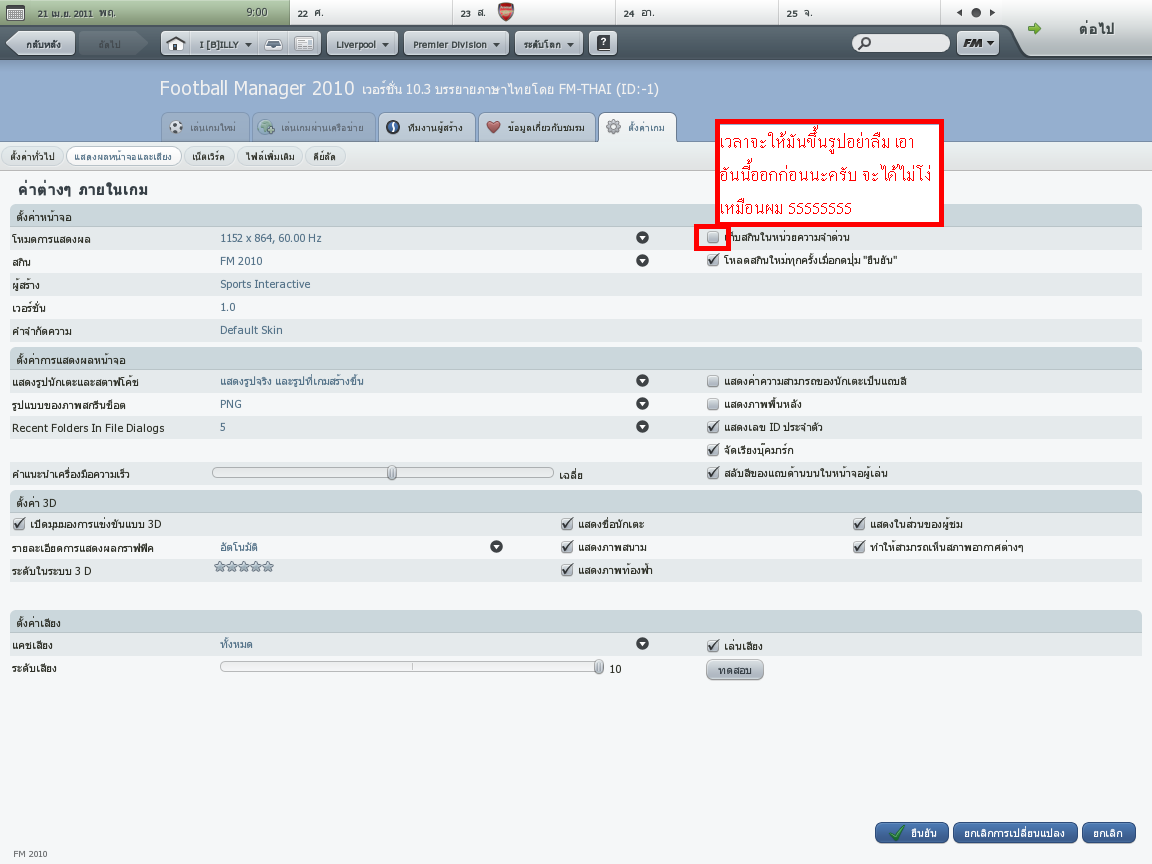The image size is (1152, 864).
Task: Toggle show player names checkbox
Action: (x=566, y=524)
